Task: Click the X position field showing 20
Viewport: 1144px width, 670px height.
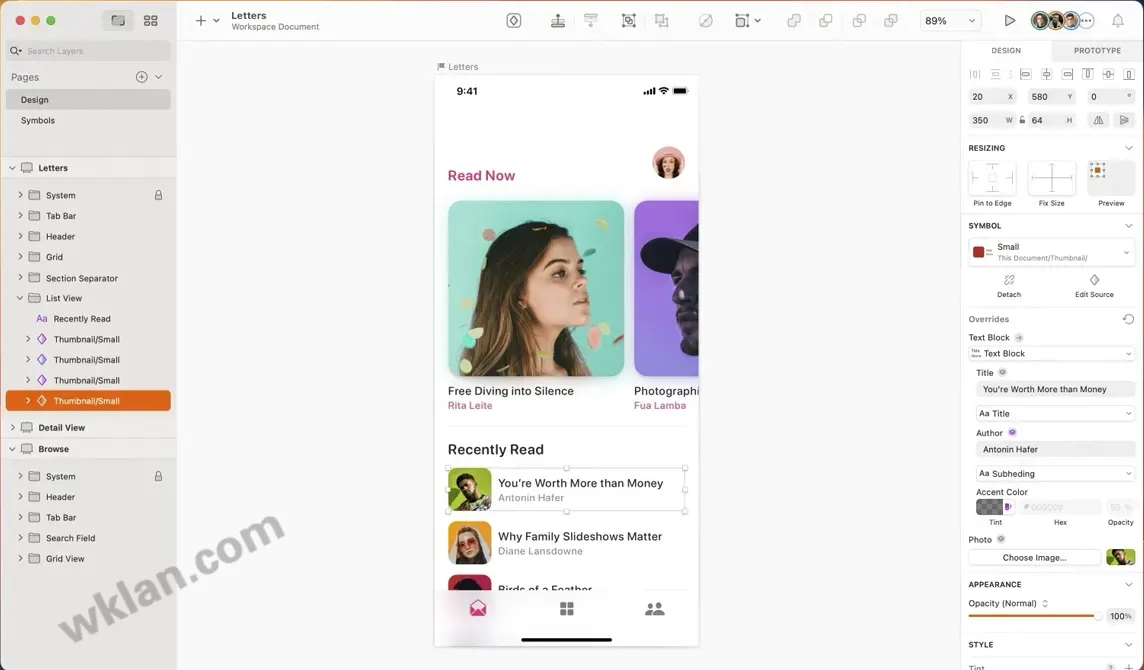Action: pyautogui.click(x=992, y=96)
